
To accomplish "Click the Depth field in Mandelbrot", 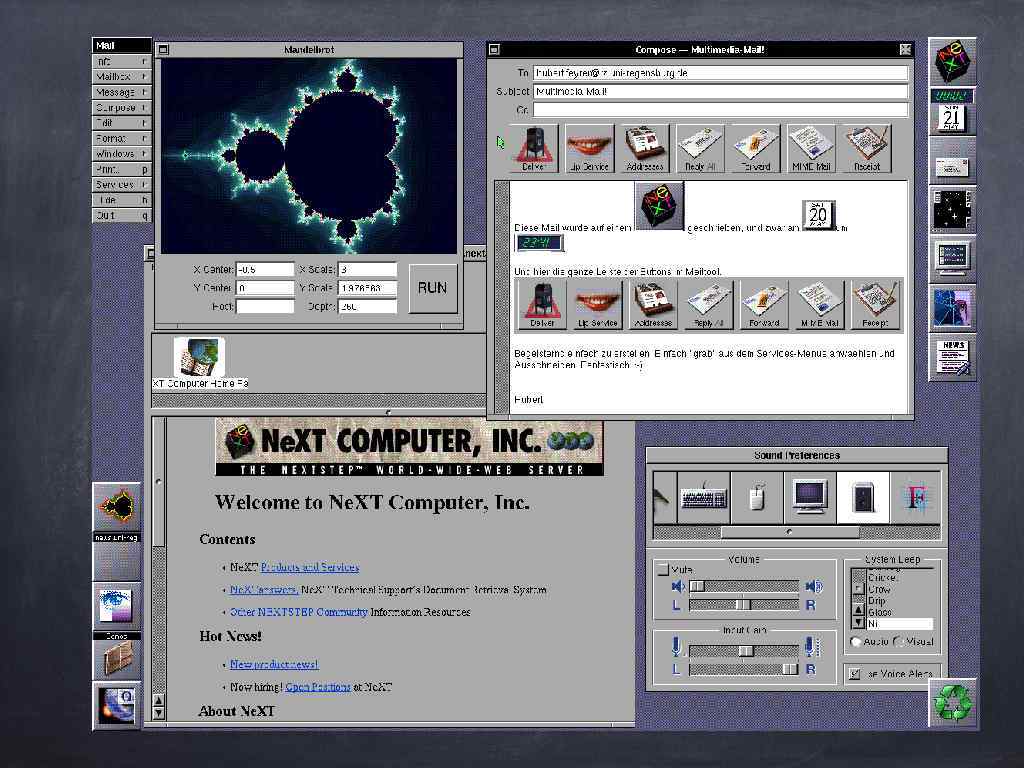I will click(367, 306).
